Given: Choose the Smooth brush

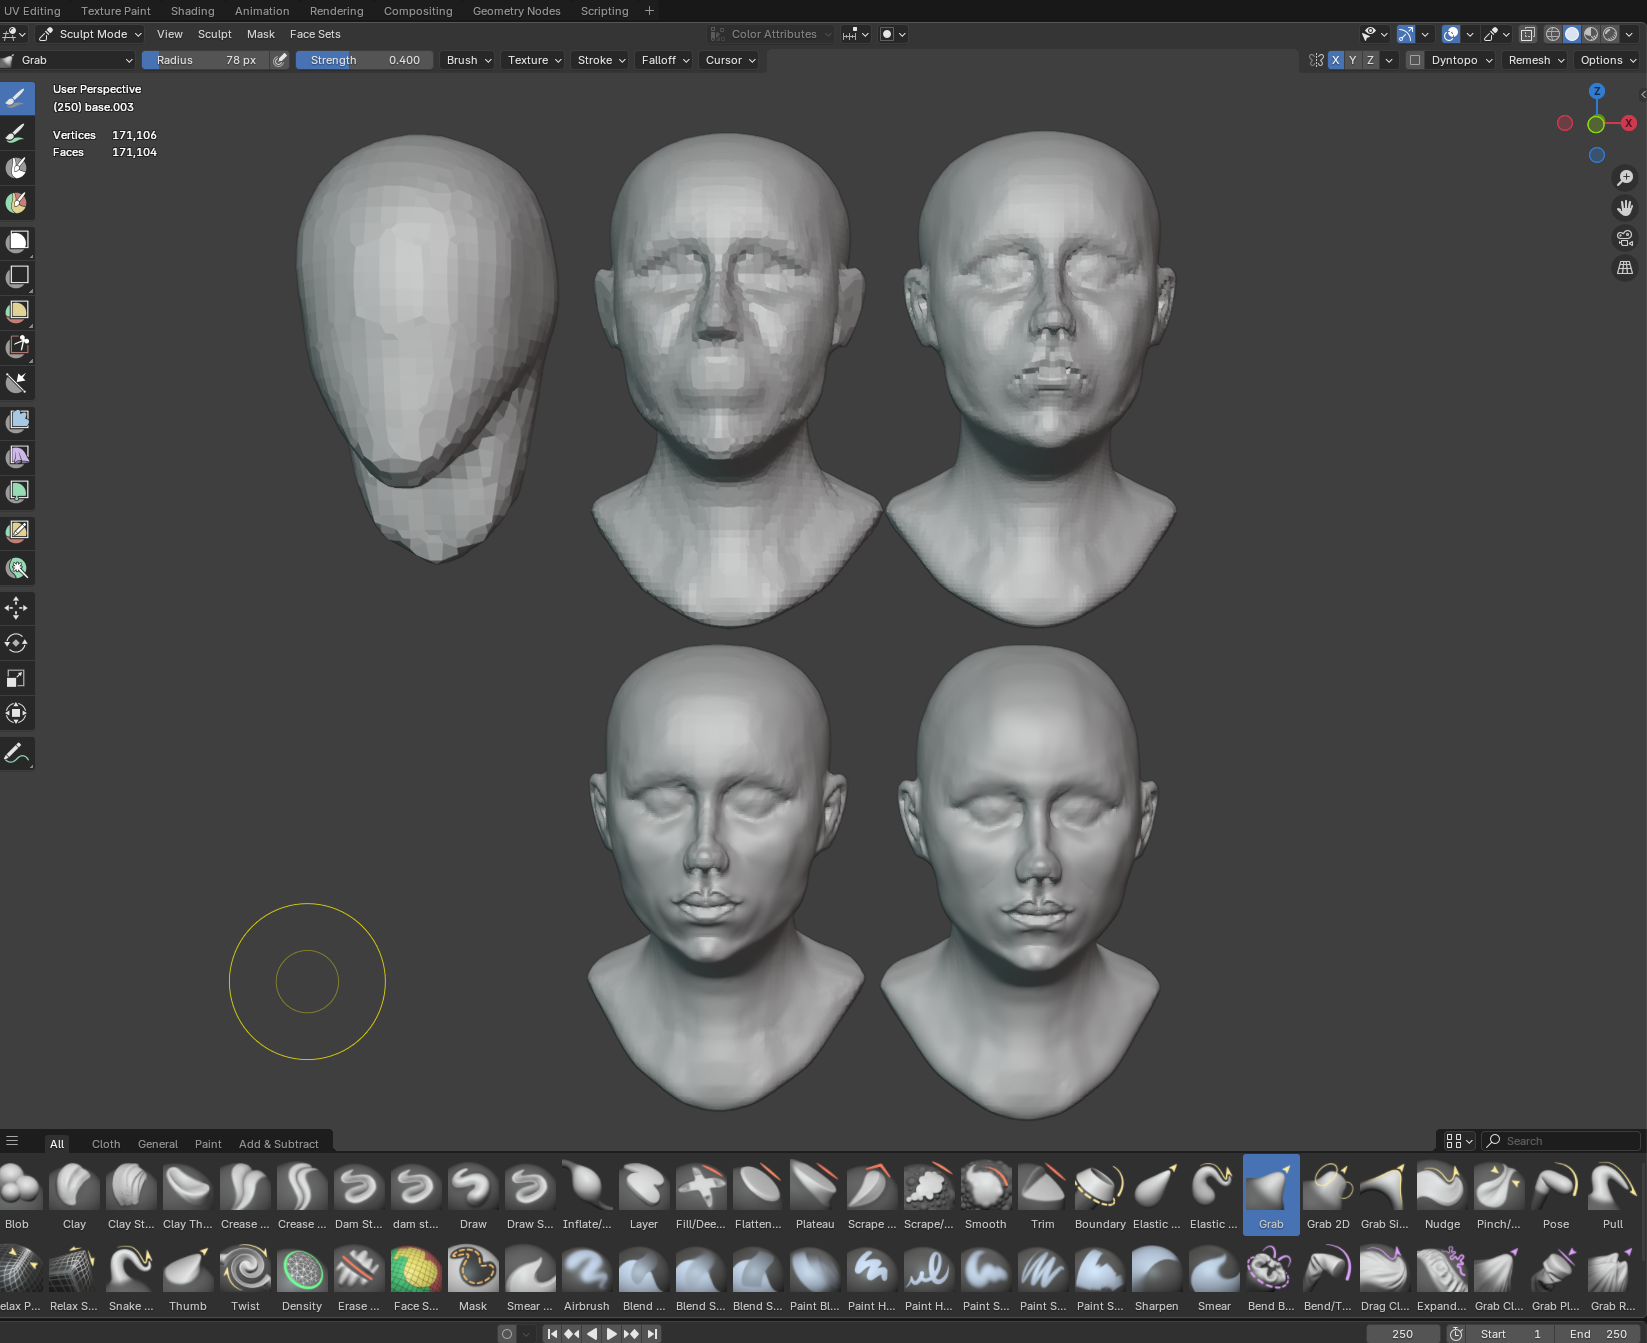Looking at the screenshot, I should [985, 1194].
